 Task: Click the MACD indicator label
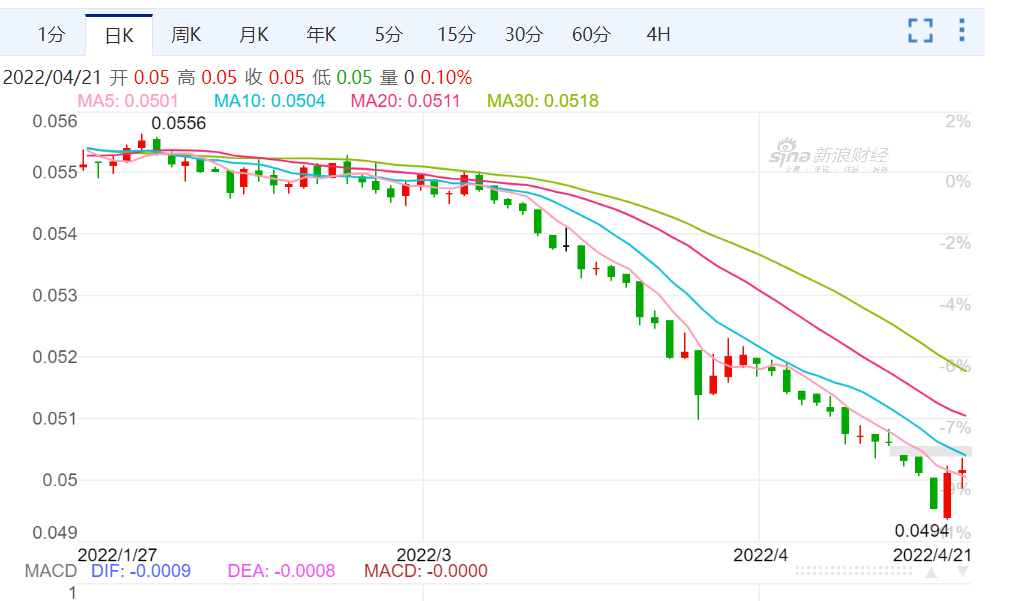50,571
